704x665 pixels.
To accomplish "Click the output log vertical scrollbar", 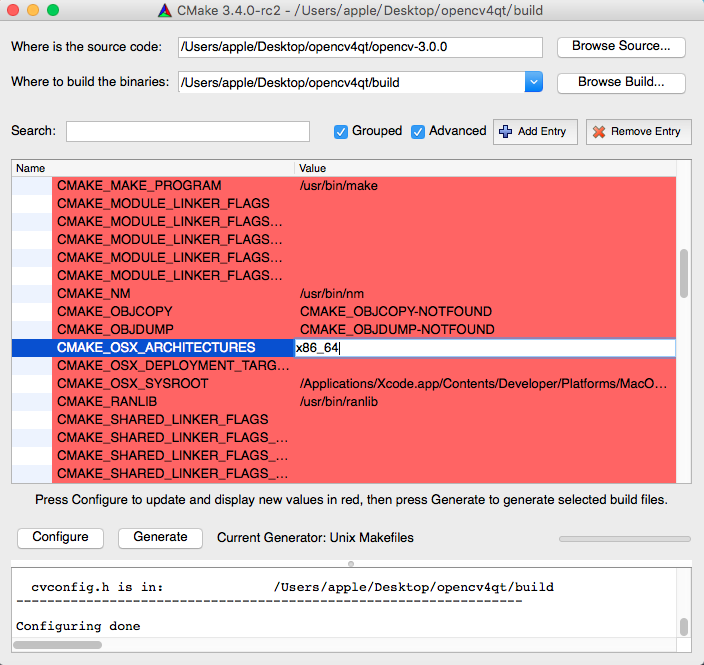I will pyautogui.click(x=684, y=627).
